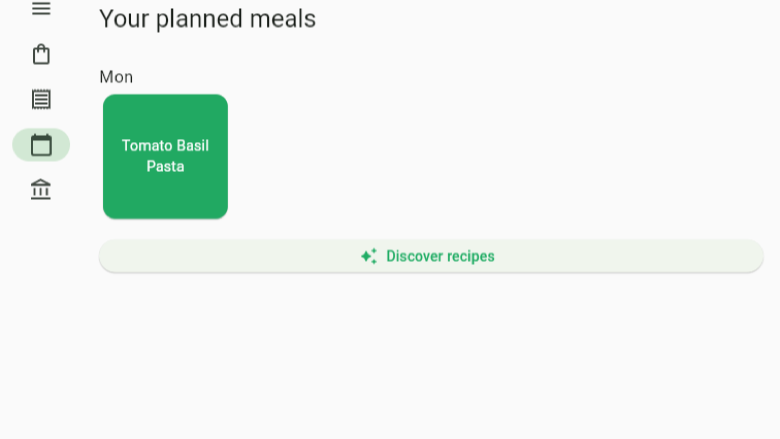Select the calendar meal plan icon
780x439 pixels.
coord(41,145)
